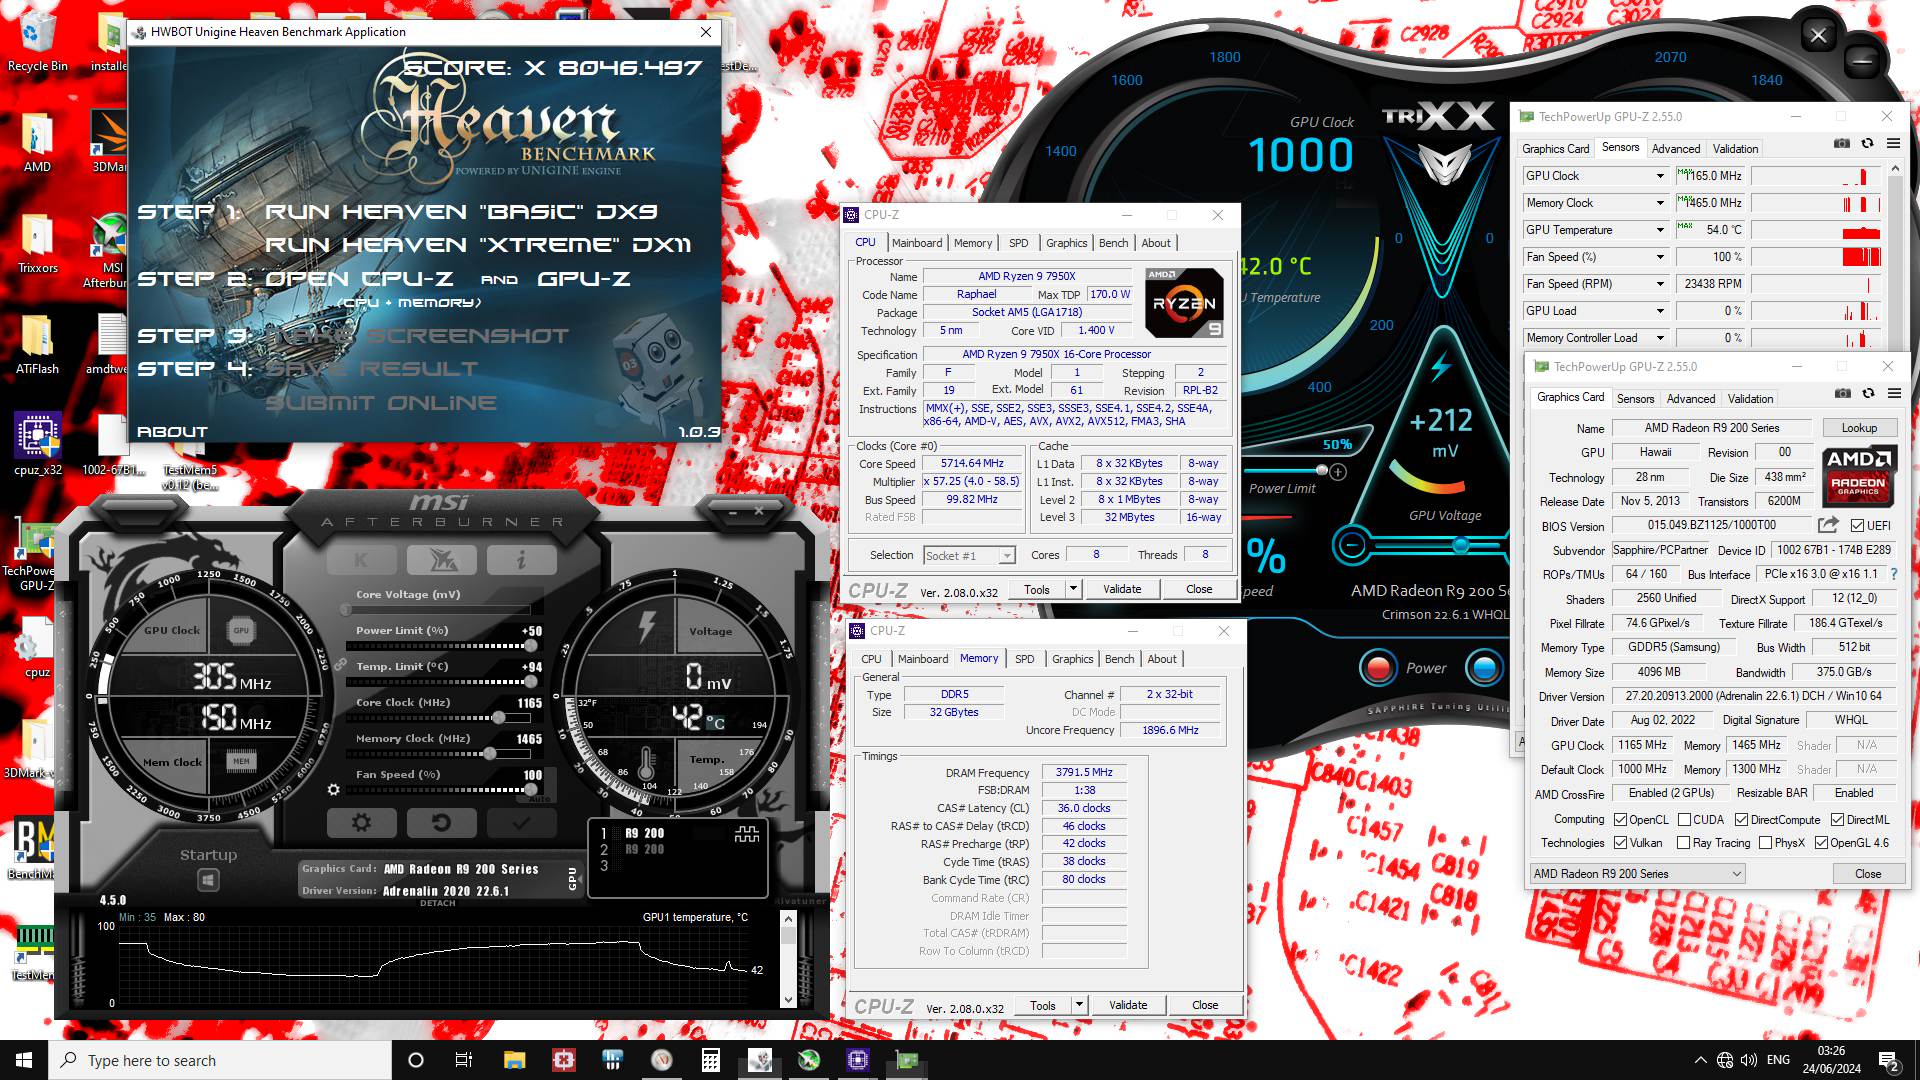This screenshot has width=1920, height=1080.
Task: Click TRIXX GPU Voltage minus circle button
Action: coord(1351,545)
